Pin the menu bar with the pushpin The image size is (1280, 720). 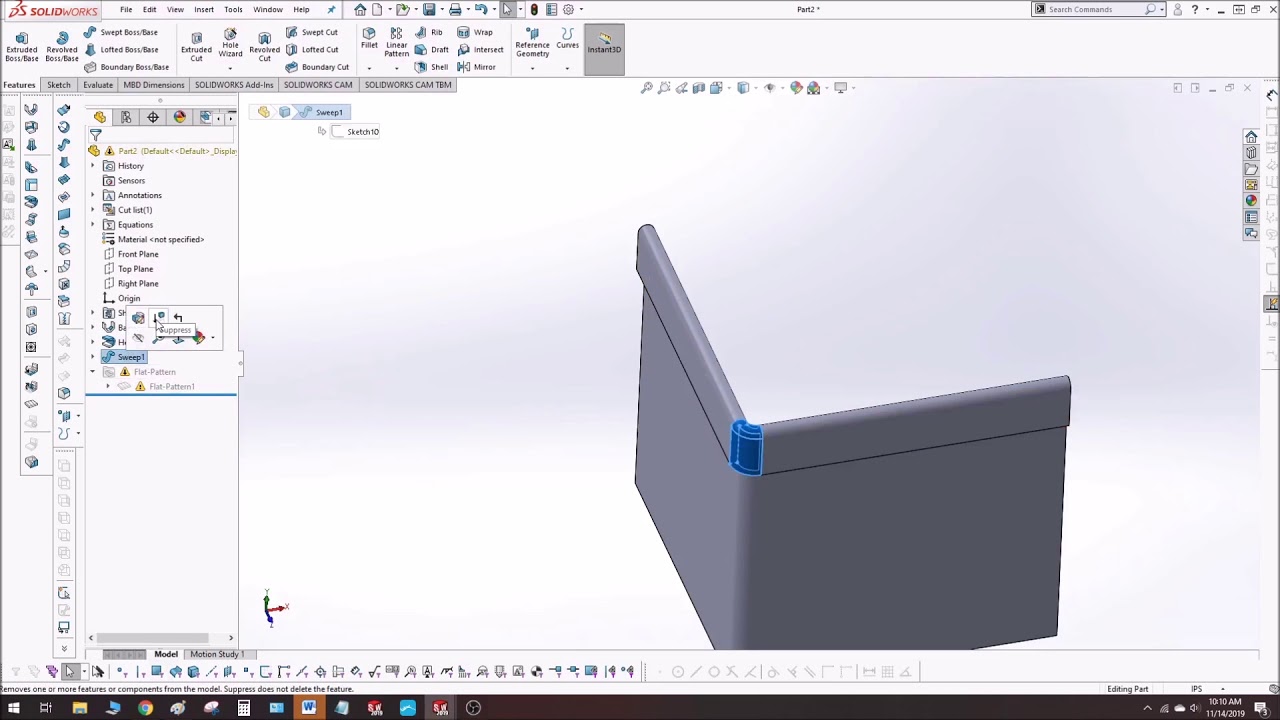pos(331,10)
